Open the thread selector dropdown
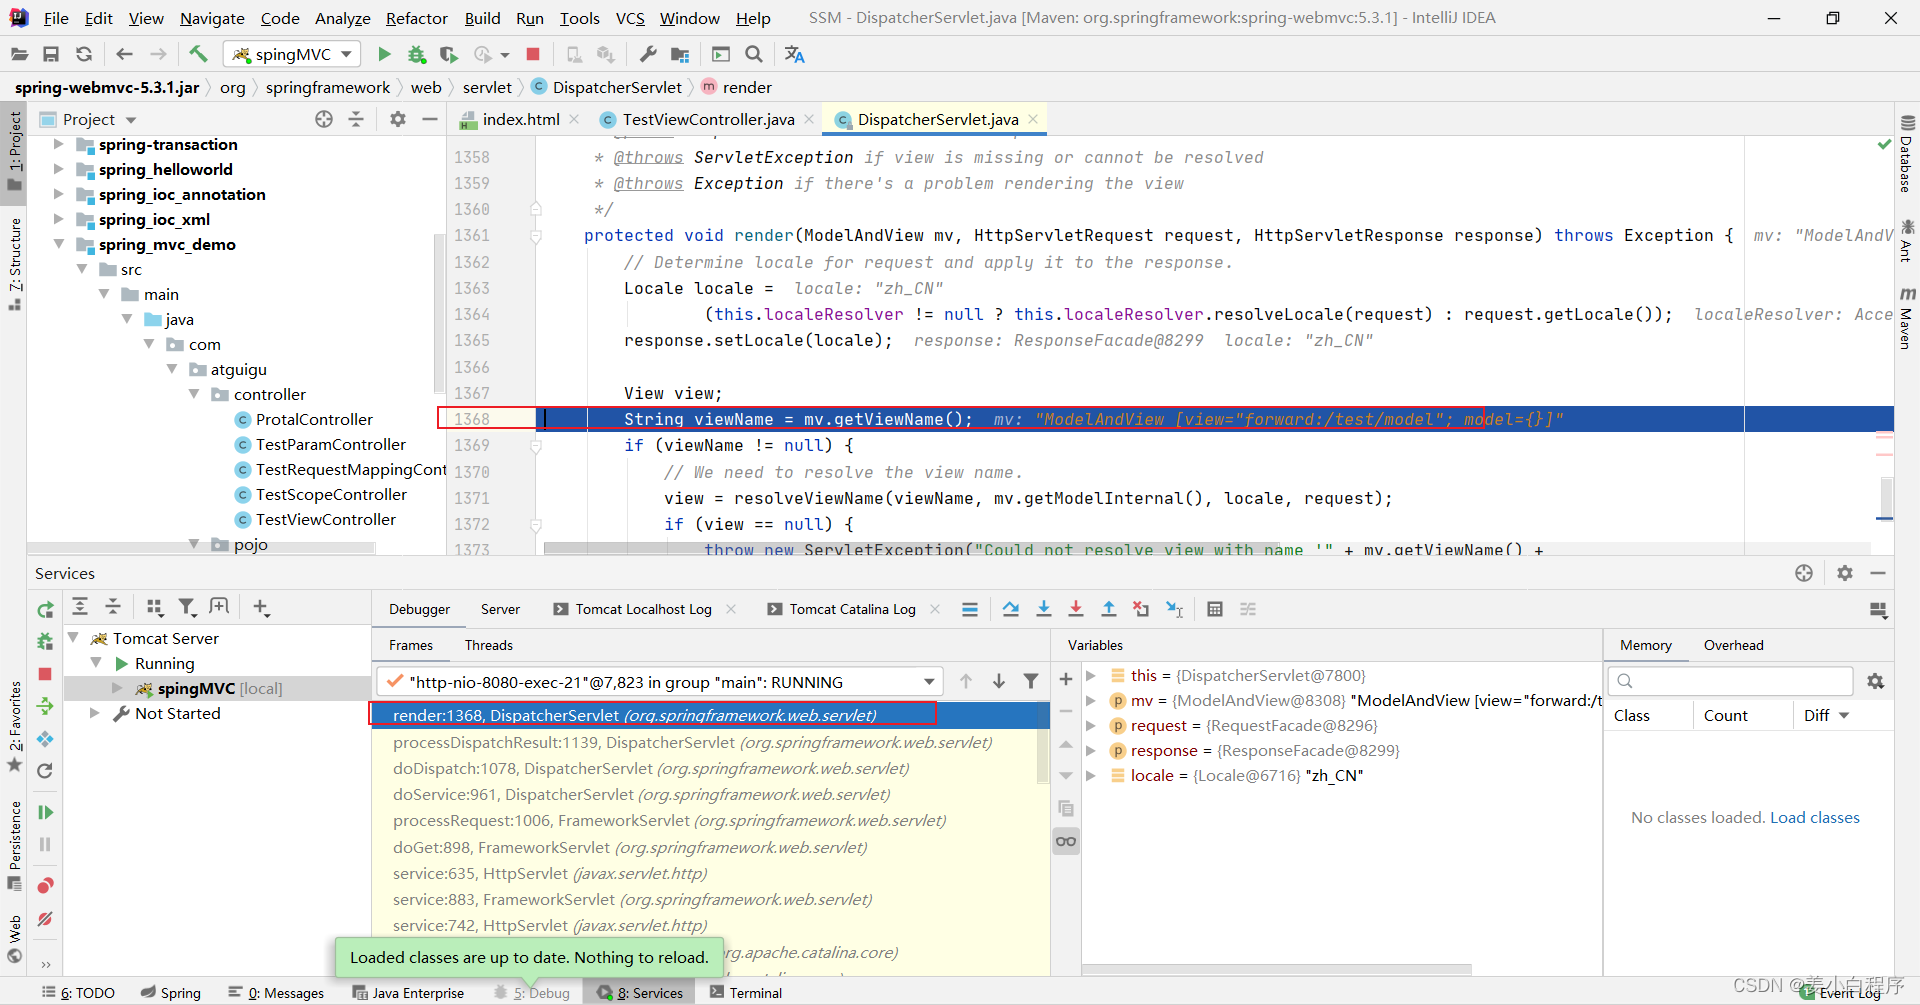1920x1005 pixels. coord(929,682)
